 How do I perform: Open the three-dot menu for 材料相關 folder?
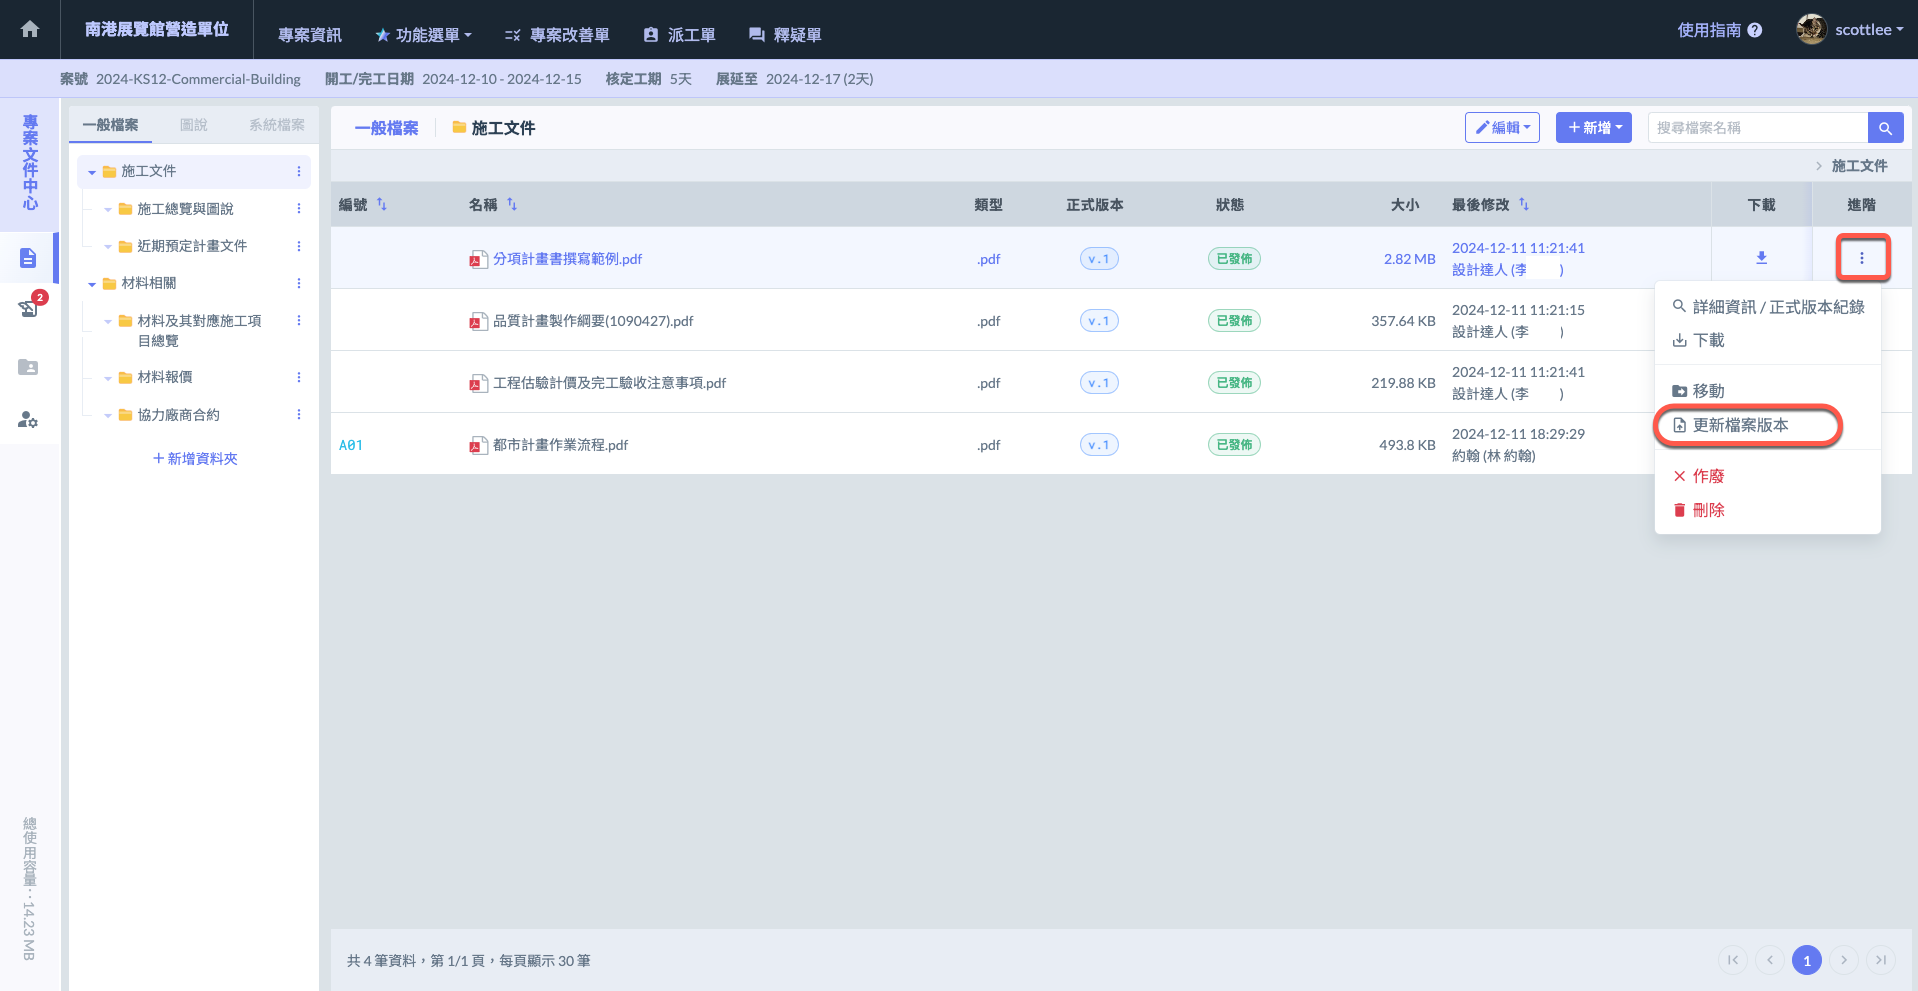tap(298, 284)
